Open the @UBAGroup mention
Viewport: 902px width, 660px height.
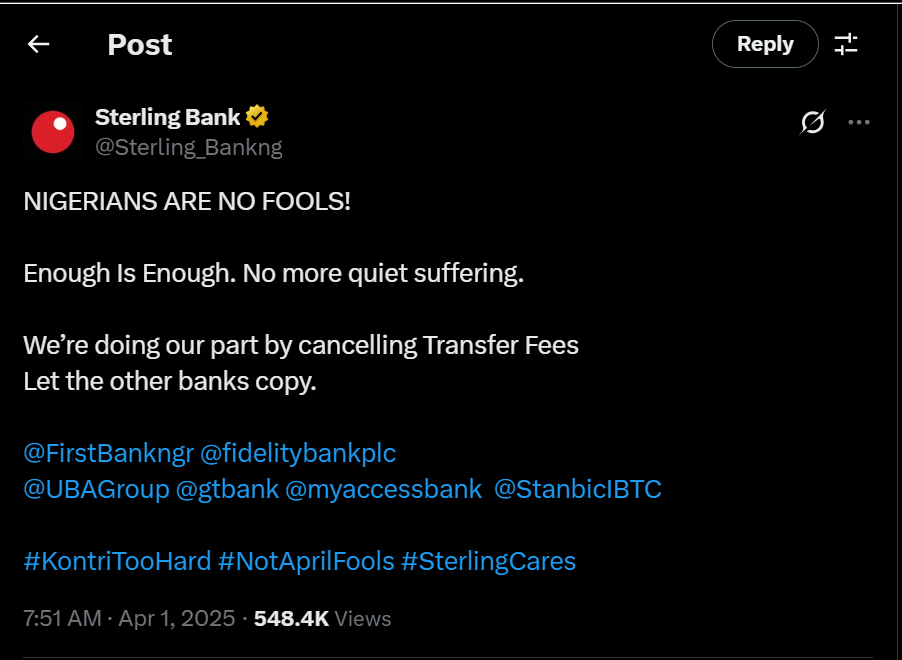pos(96,490)
